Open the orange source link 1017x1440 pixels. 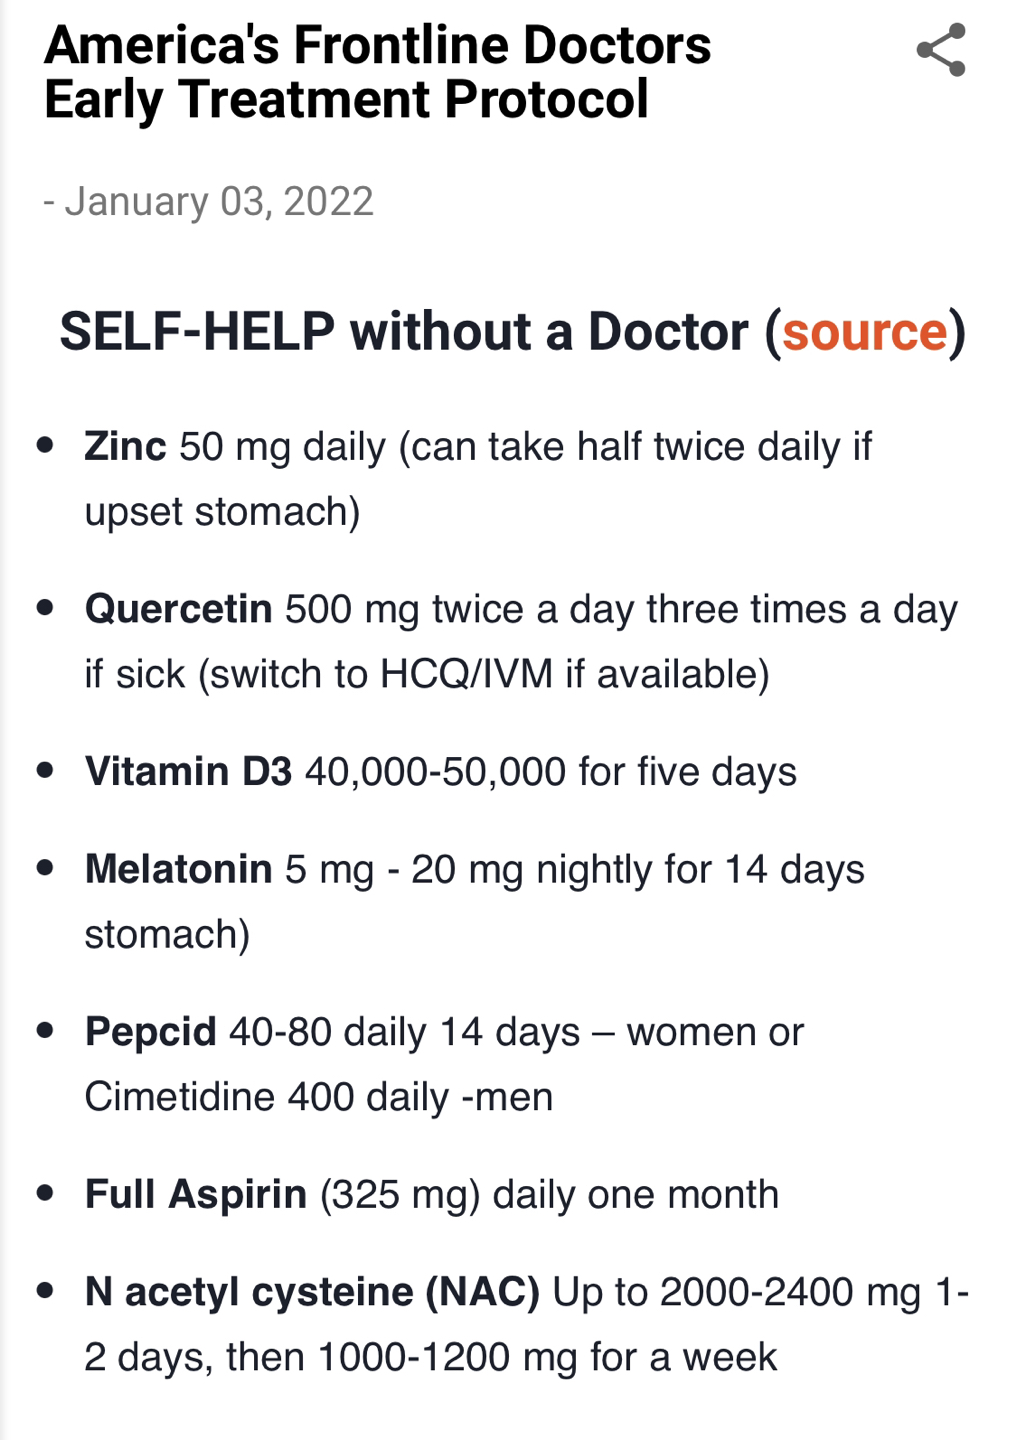click(864, 332)
